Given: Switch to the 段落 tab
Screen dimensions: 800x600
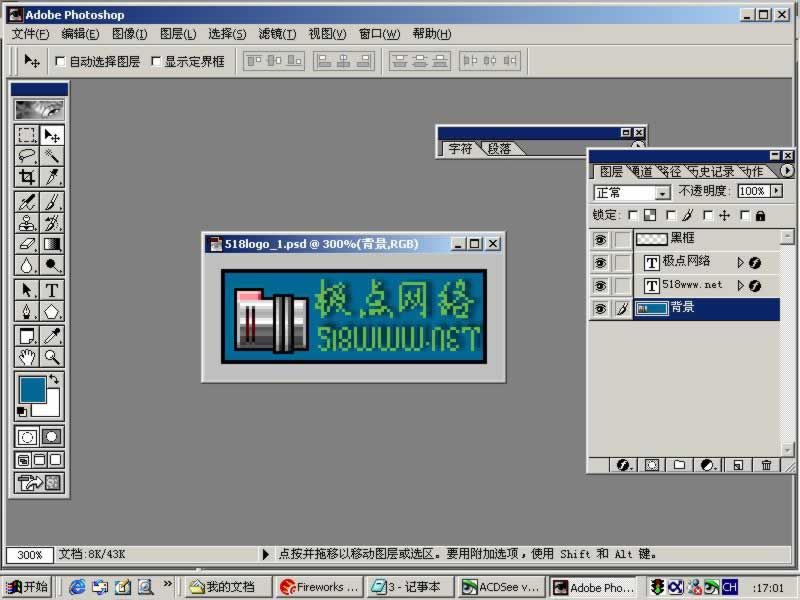Looking at the screenshot, I should 499,148.
